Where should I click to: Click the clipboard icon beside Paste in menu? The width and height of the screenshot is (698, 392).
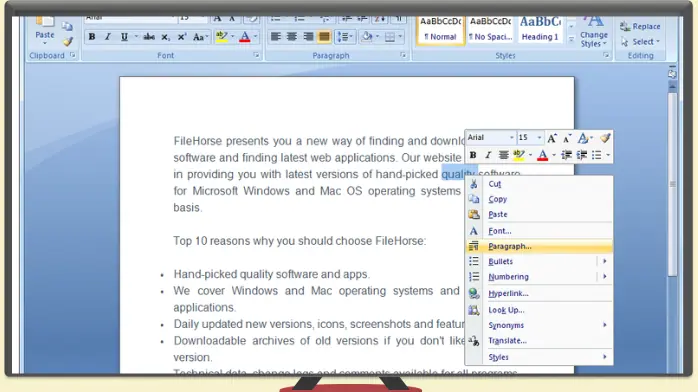474,214
